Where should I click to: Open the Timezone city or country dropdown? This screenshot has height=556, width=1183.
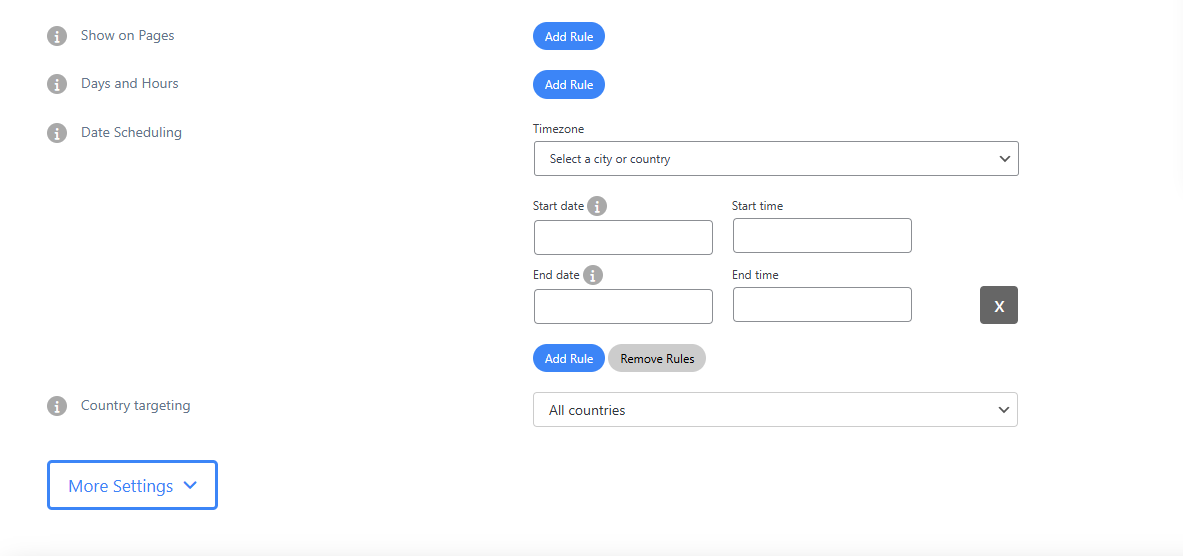pyautogui.click(x=775, y=159)
